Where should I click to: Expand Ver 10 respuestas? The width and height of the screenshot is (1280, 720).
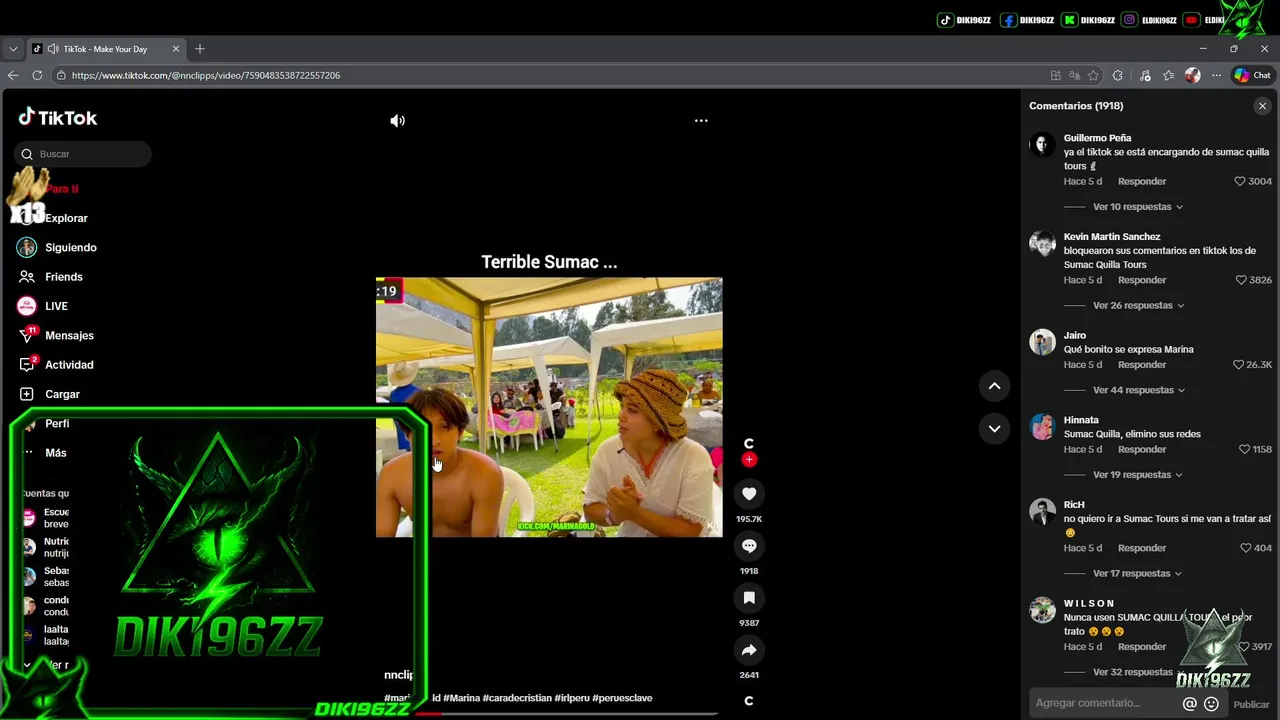pyautogui.click(x=1138, y=207)
